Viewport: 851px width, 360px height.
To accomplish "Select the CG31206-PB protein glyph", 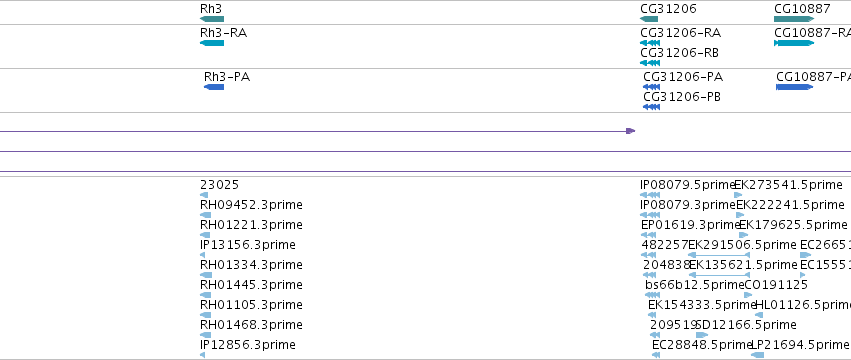I will click(x=651, y=107).
